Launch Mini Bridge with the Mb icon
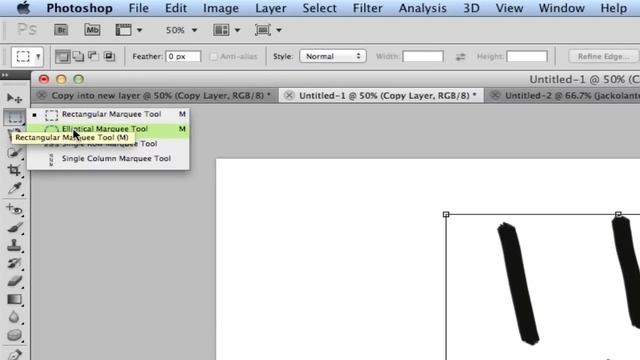 click(92, 30)
